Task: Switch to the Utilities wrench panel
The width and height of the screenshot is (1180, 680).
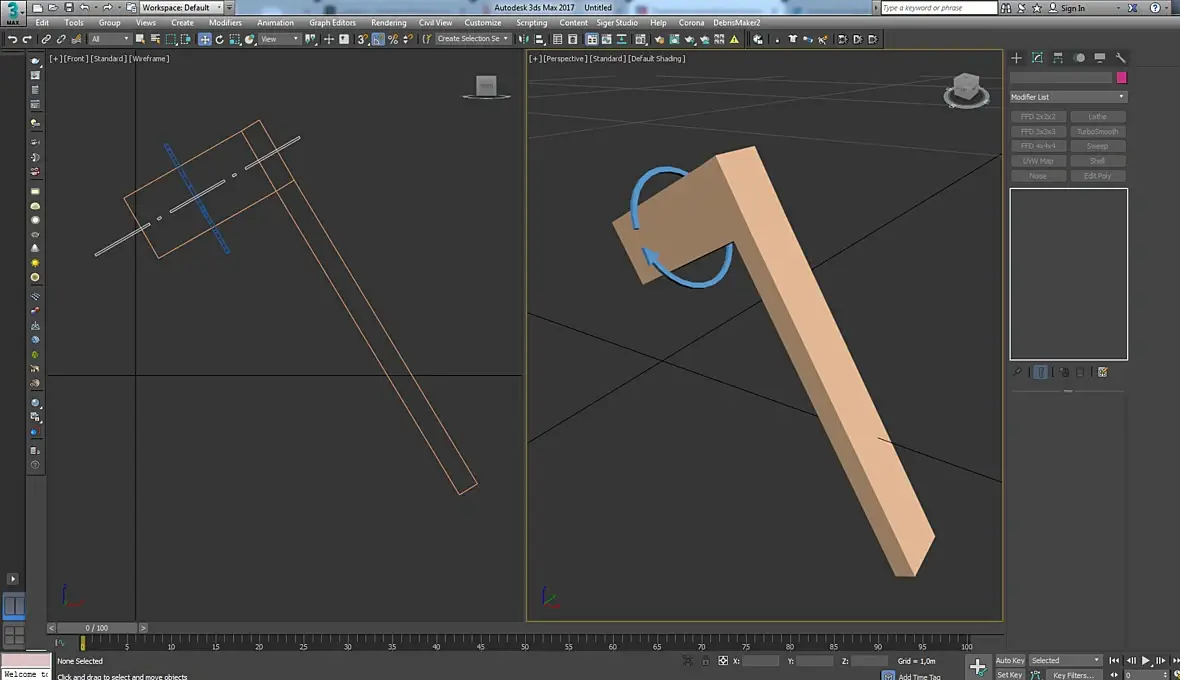Action: pyautogui.click(x=1120, y=58)
